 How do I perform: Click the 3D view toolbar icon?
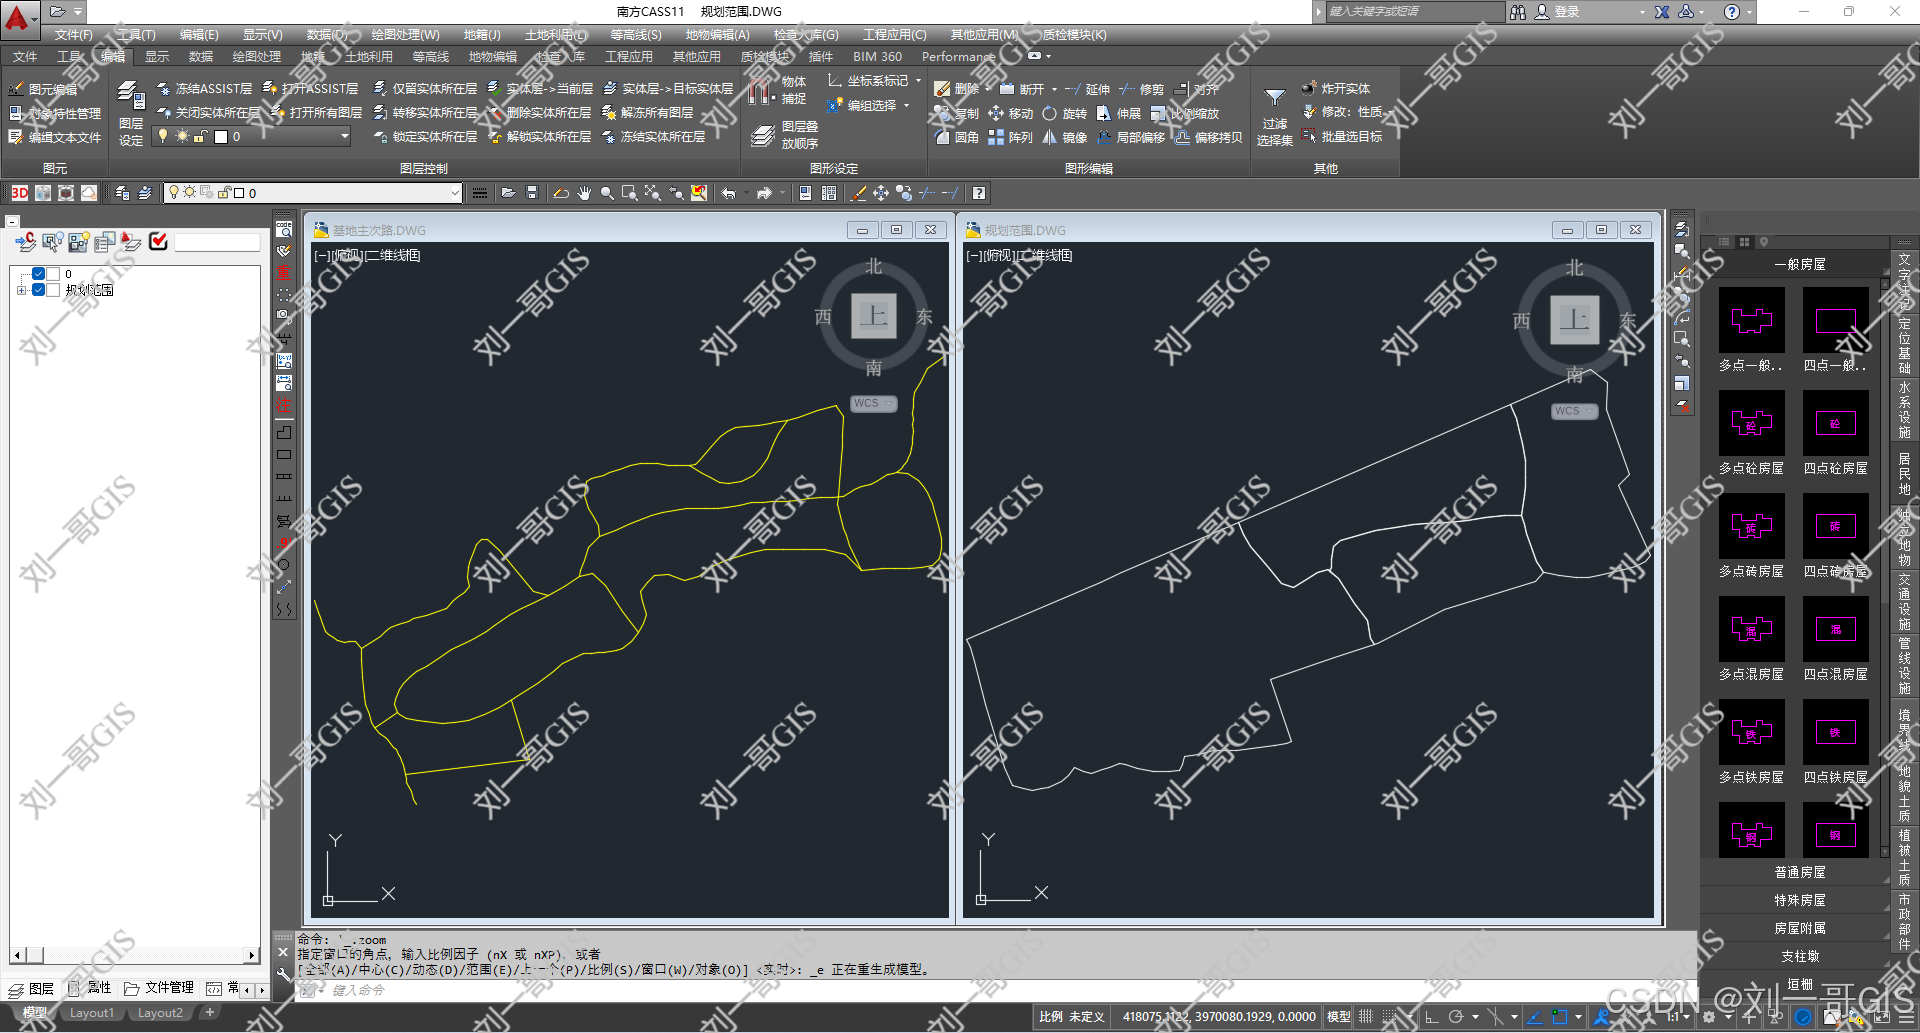point(19,193)
